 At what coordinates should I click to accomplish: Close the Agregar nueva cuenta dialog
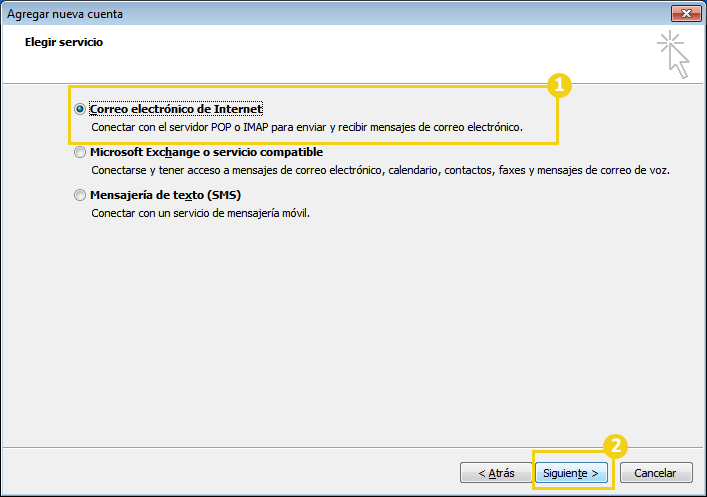[686, 14]
